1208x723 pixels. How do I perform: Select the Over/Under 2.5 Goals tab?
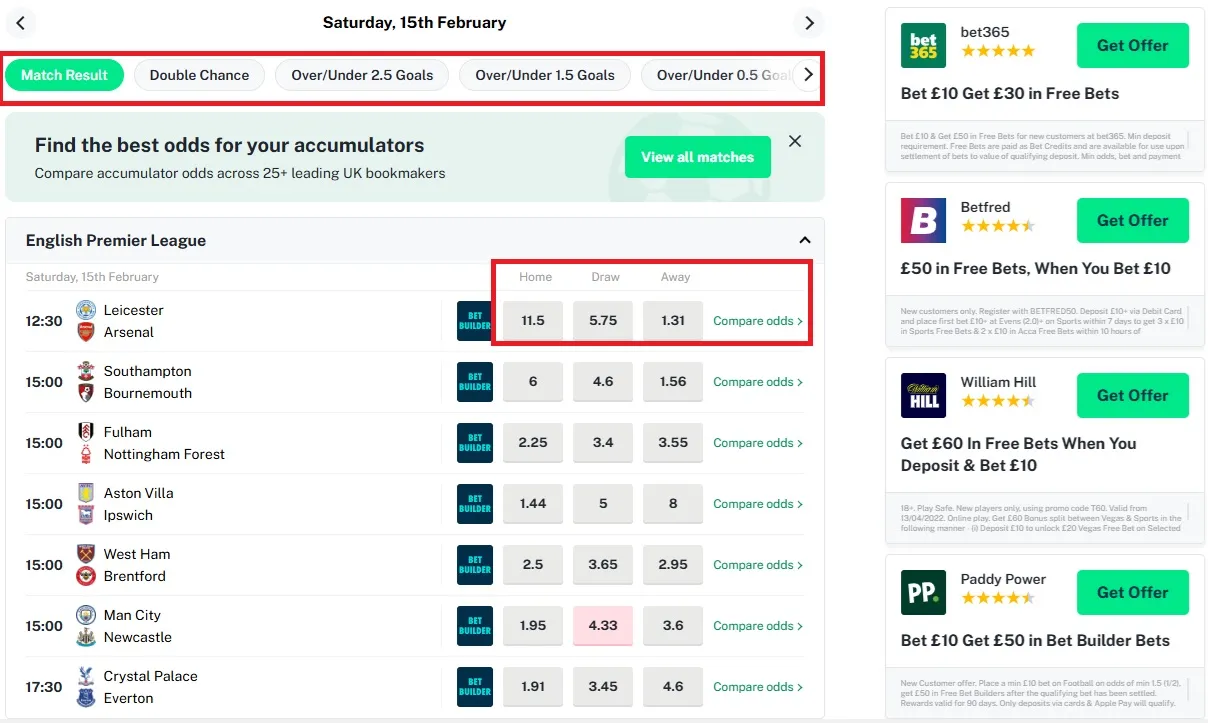[x=362, y=75]
